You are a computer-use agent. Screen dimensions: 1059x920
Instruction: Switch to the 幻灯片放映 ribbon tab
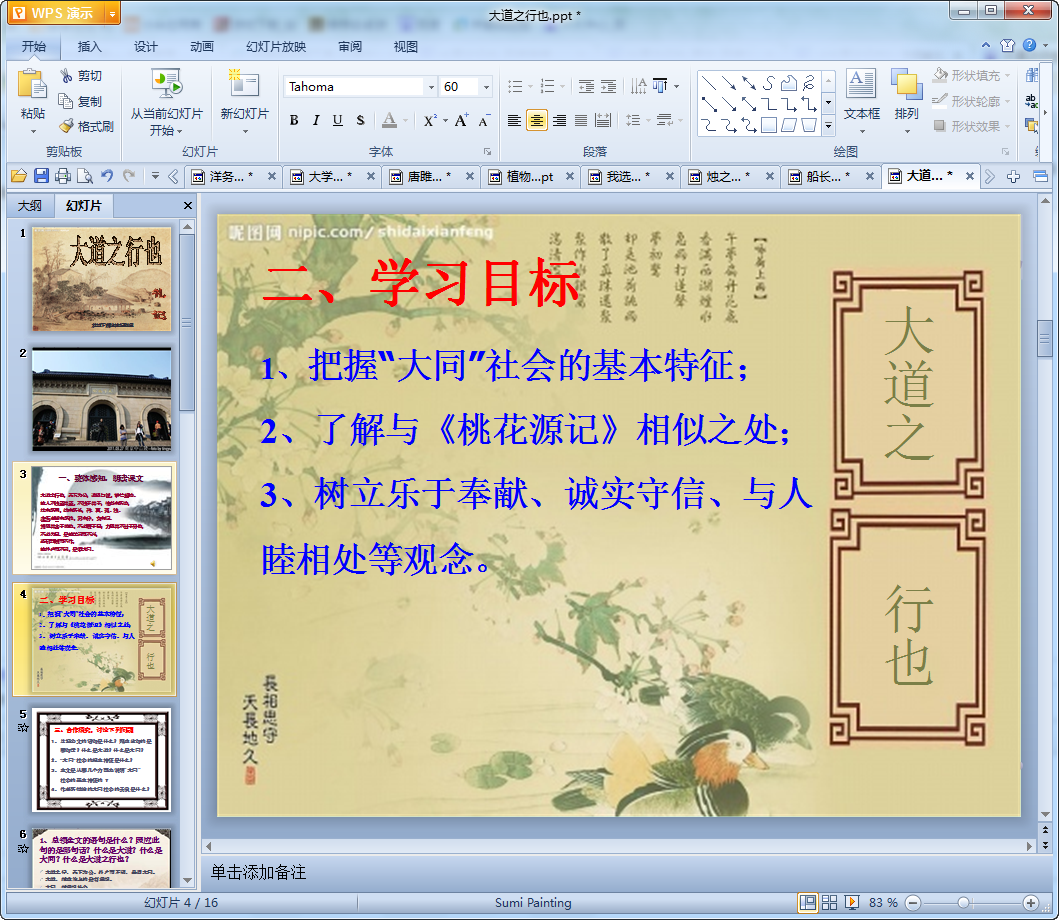click(x=276, y=47)
